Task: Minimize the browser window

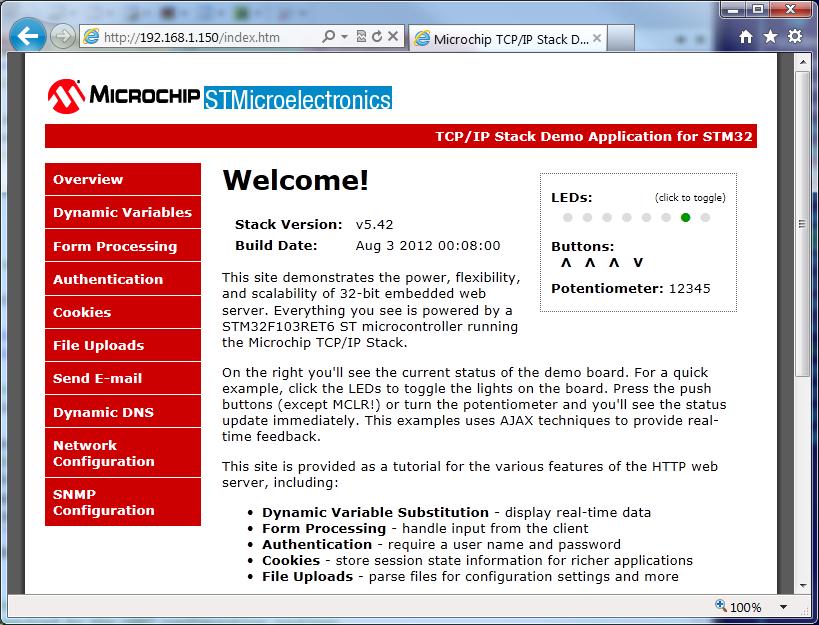Action: pyautogui.click(x=734, y=9)
